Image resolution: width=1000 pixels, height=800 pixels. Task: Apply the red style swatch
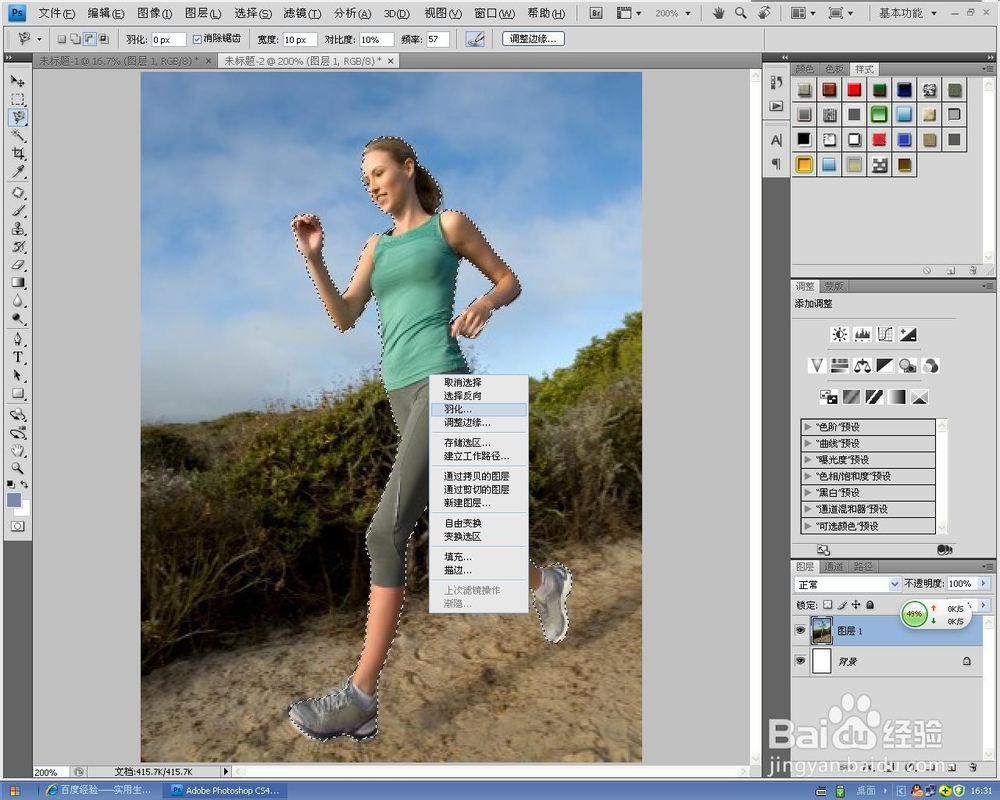pyautogui.click(x=854, y=90)
